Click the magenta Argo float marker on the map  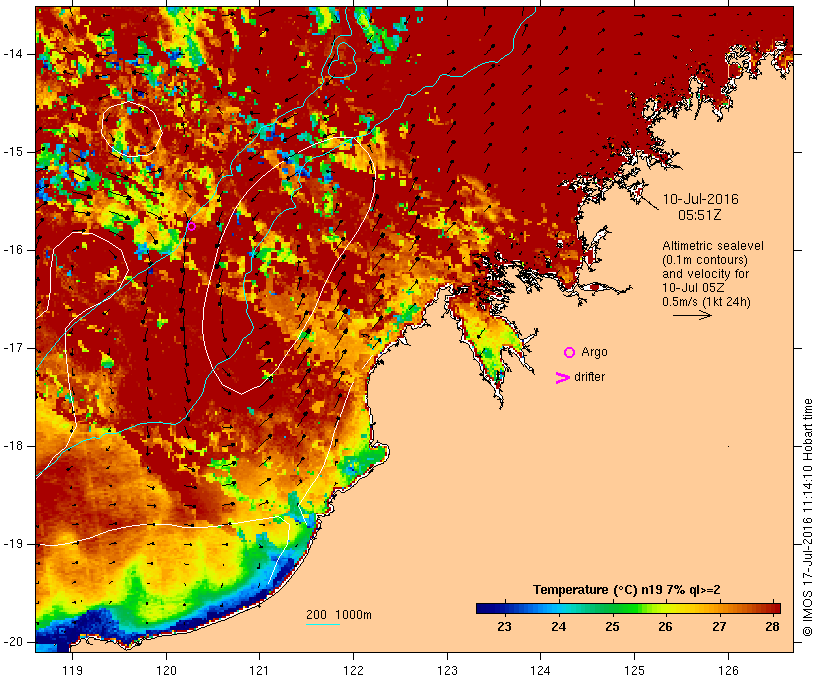click(191, 226)
